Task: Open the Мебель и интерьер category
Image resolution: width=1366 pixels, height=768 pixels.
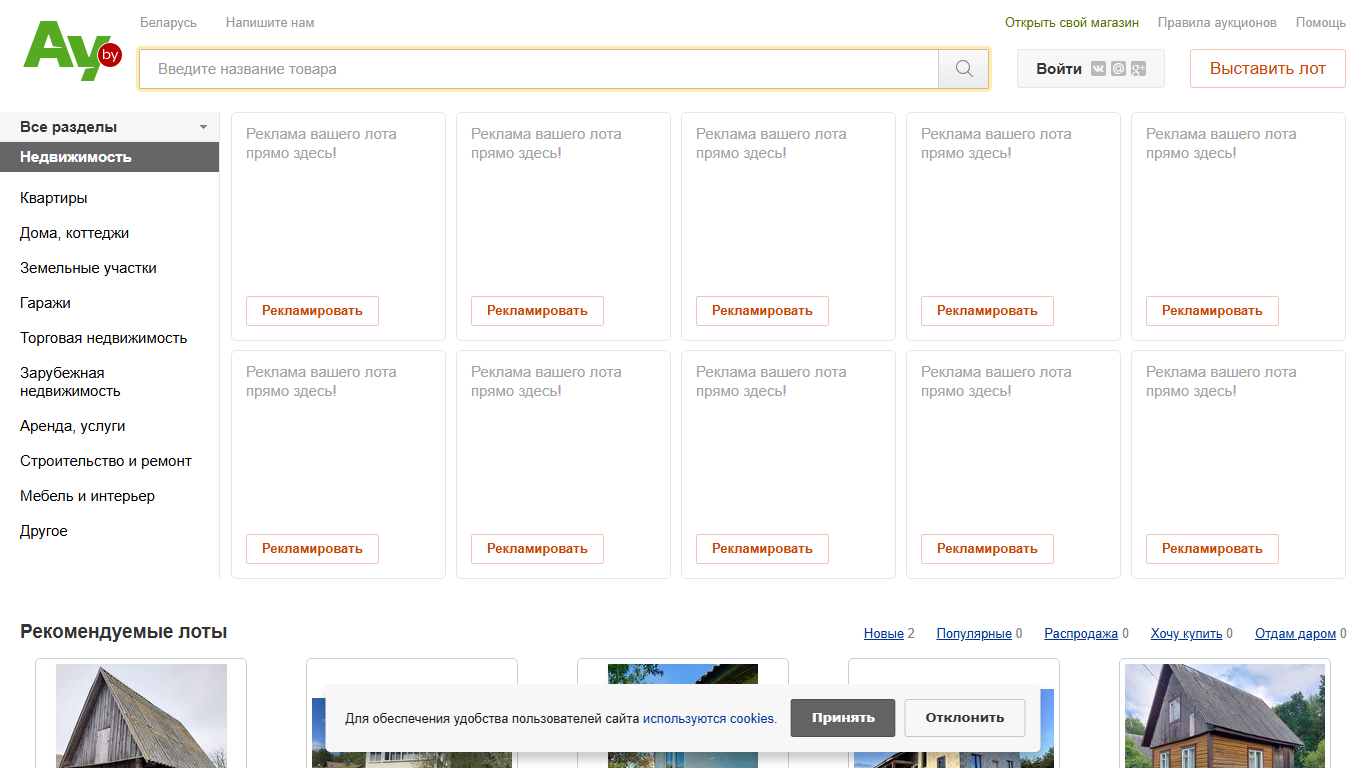Action: point(88,496)
